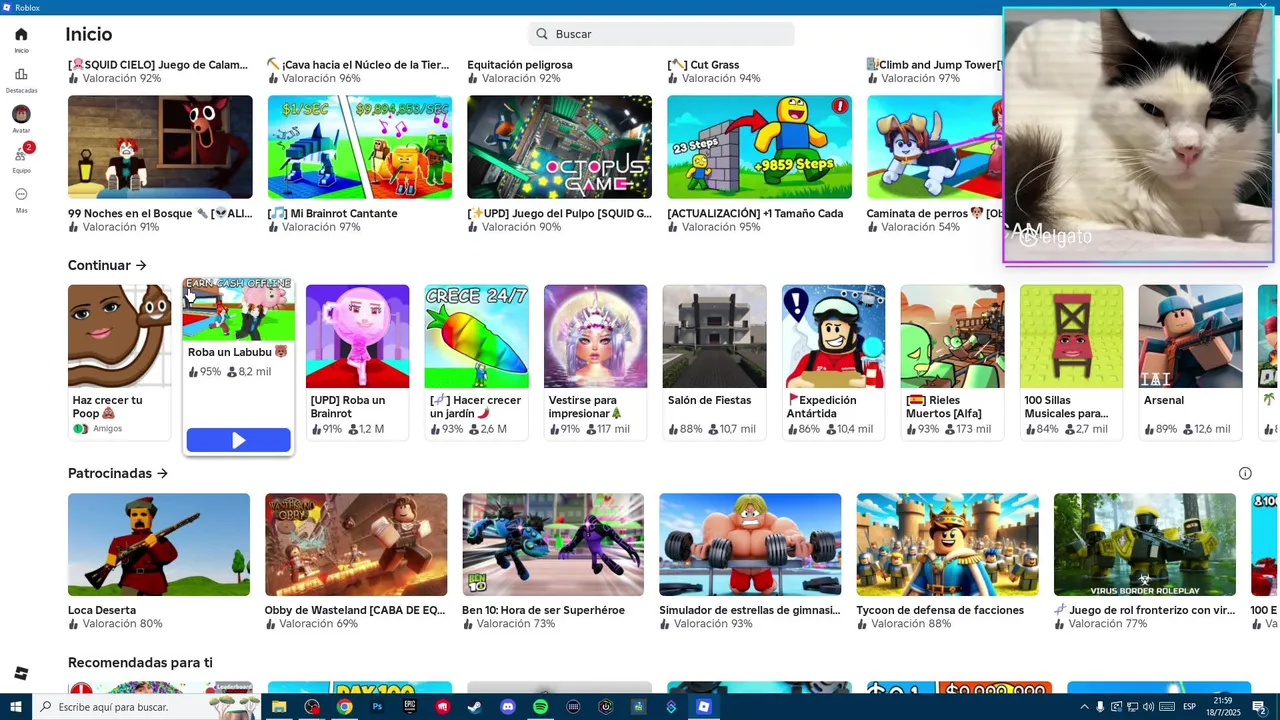Open Loca Deserta sponsored game

point(159,545)
